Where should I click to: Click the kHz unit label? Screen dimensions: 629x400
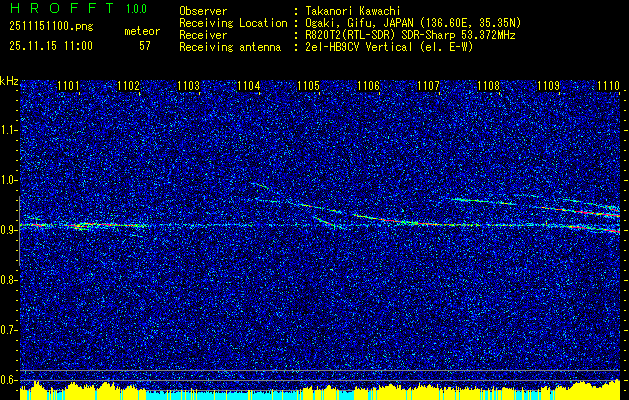point(9,80)
